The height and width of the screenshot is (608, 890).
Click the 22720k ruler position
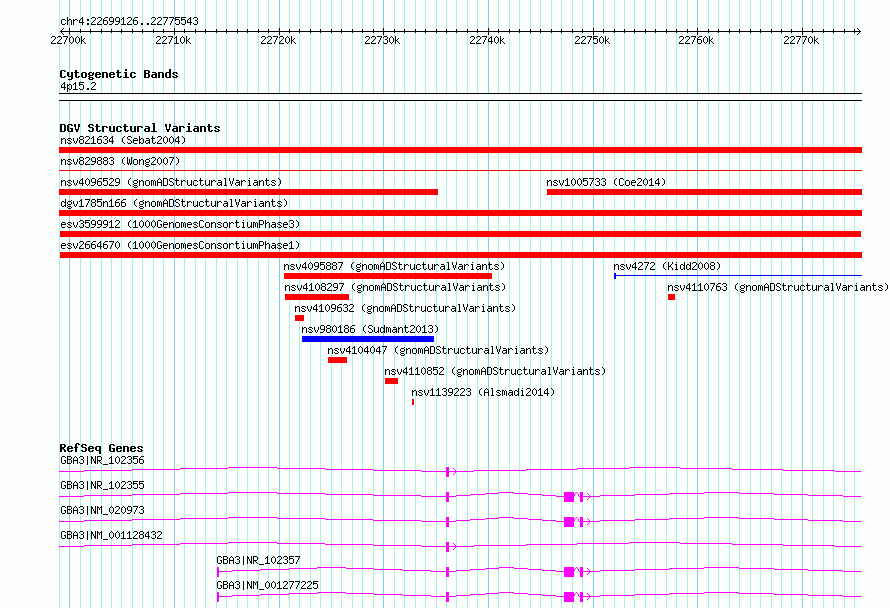pos(278,40)
